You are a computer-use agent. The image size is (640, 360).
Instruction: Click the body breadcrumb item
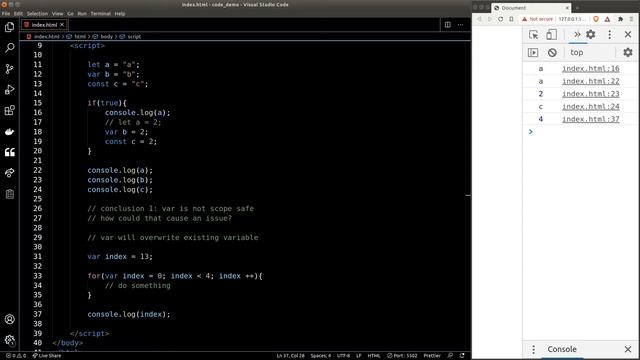(106, 36)
